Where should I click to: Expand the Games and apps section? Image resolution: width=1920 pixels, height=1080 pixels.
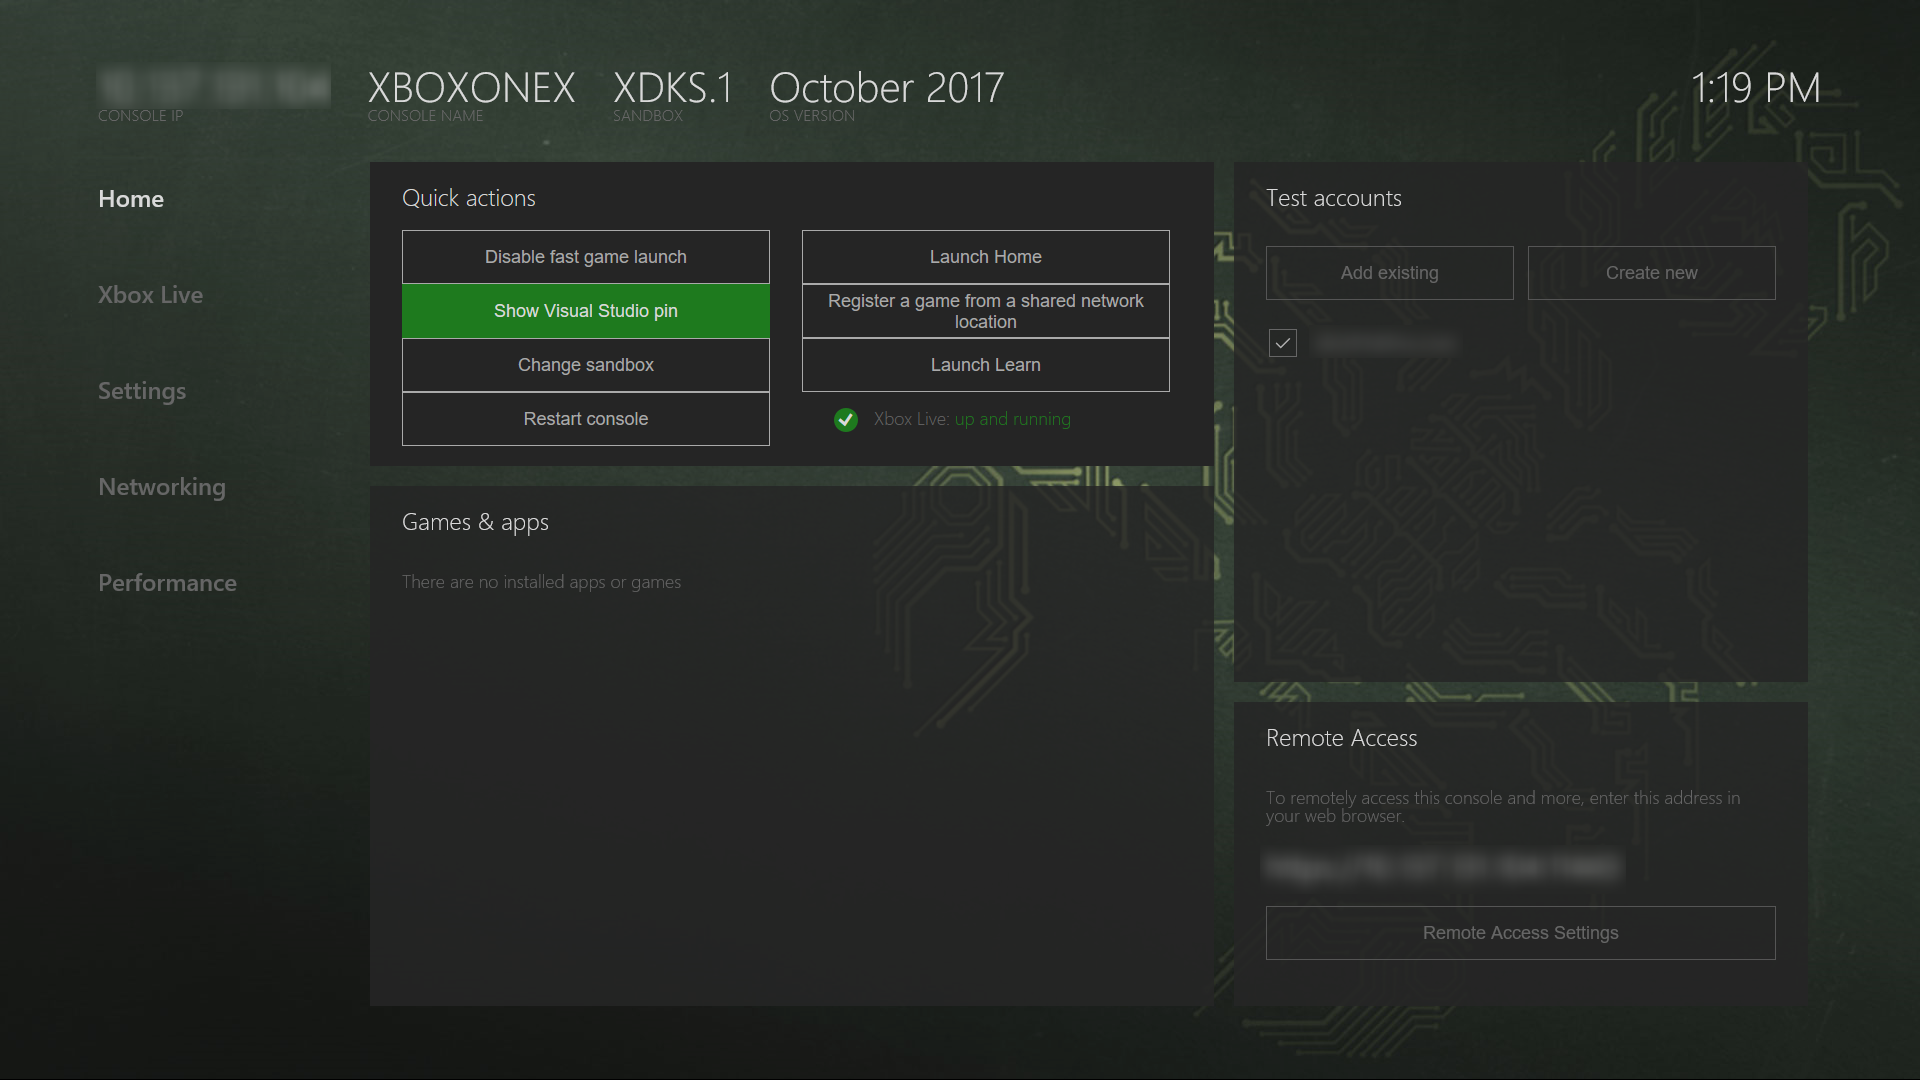click(x=475, y=521)
